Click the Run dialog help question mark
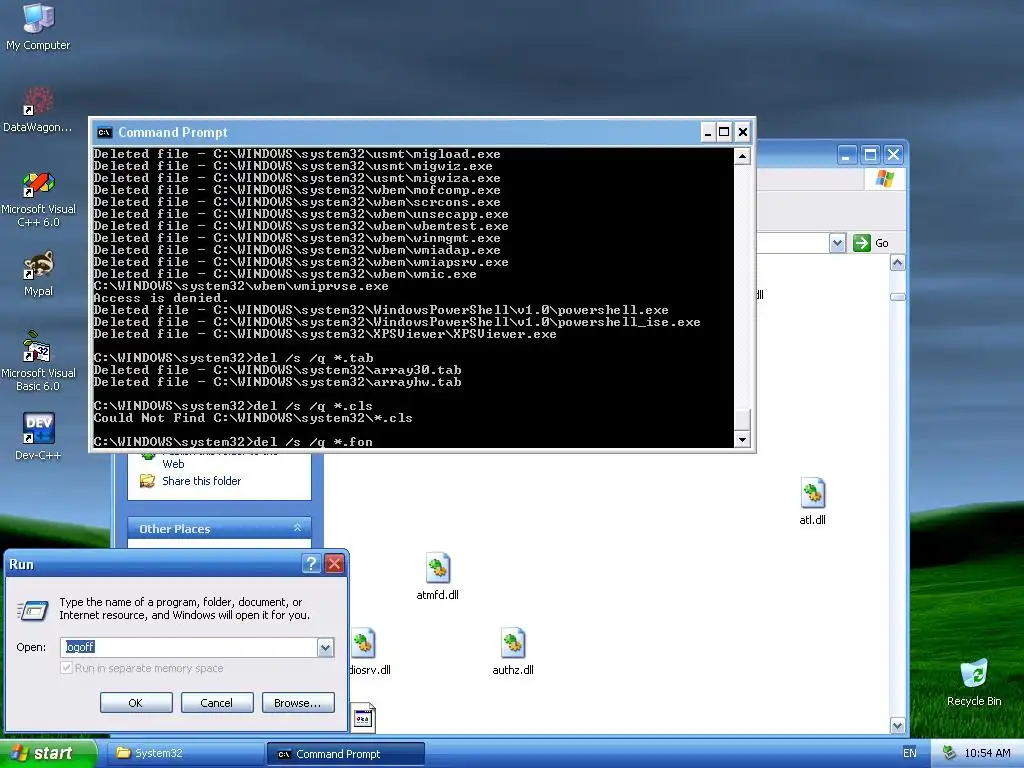 click(x=312, y=564)
